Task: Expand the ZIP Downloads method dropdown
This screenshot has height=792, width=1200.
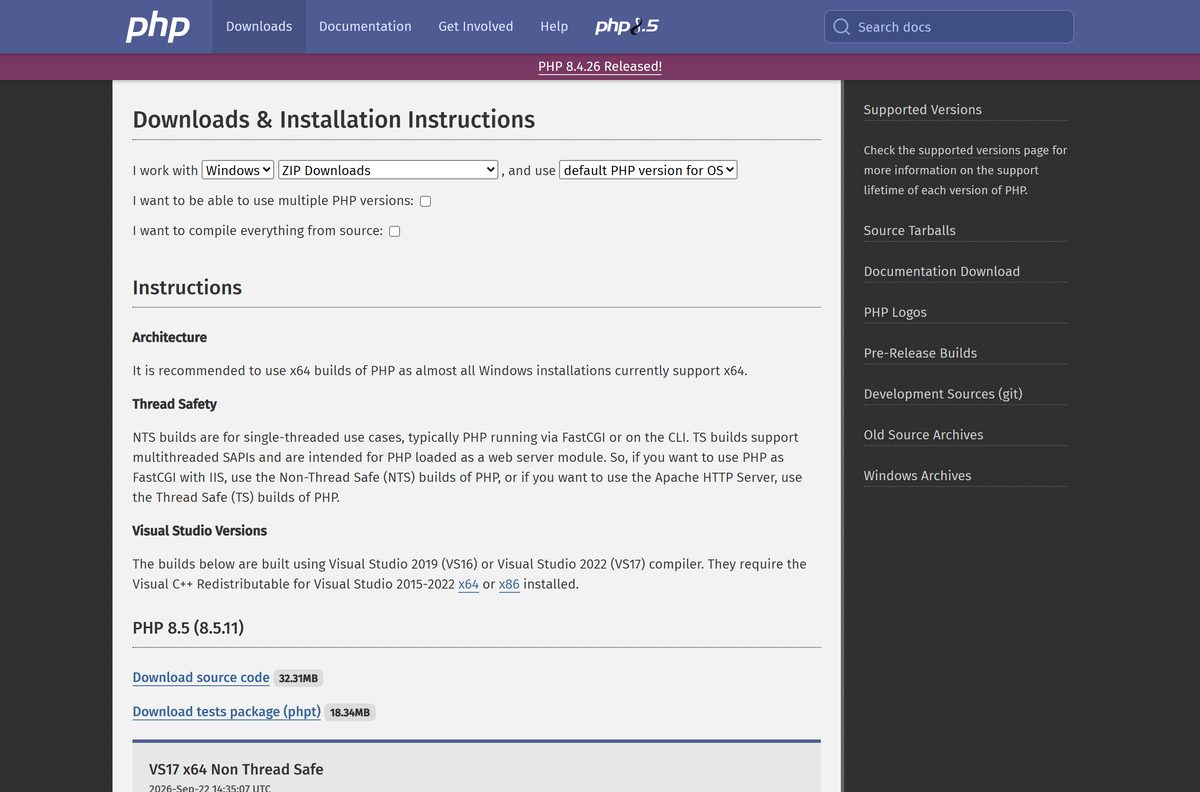Action: tap(389, 170)
